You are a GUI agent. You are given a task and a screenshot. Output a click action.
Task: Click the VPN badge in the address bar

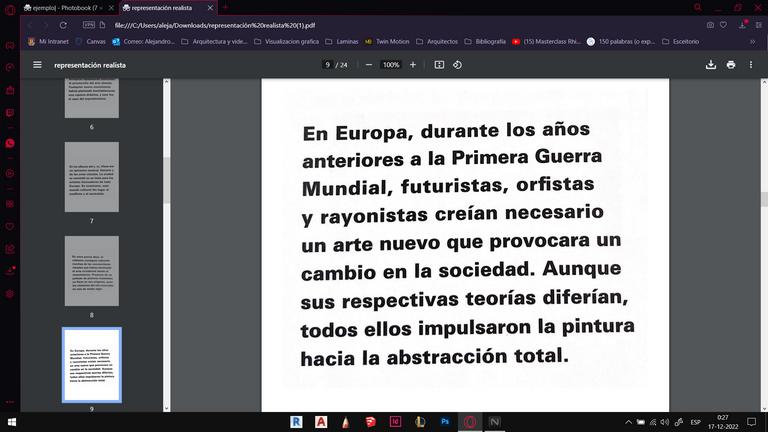click(89, 24)
